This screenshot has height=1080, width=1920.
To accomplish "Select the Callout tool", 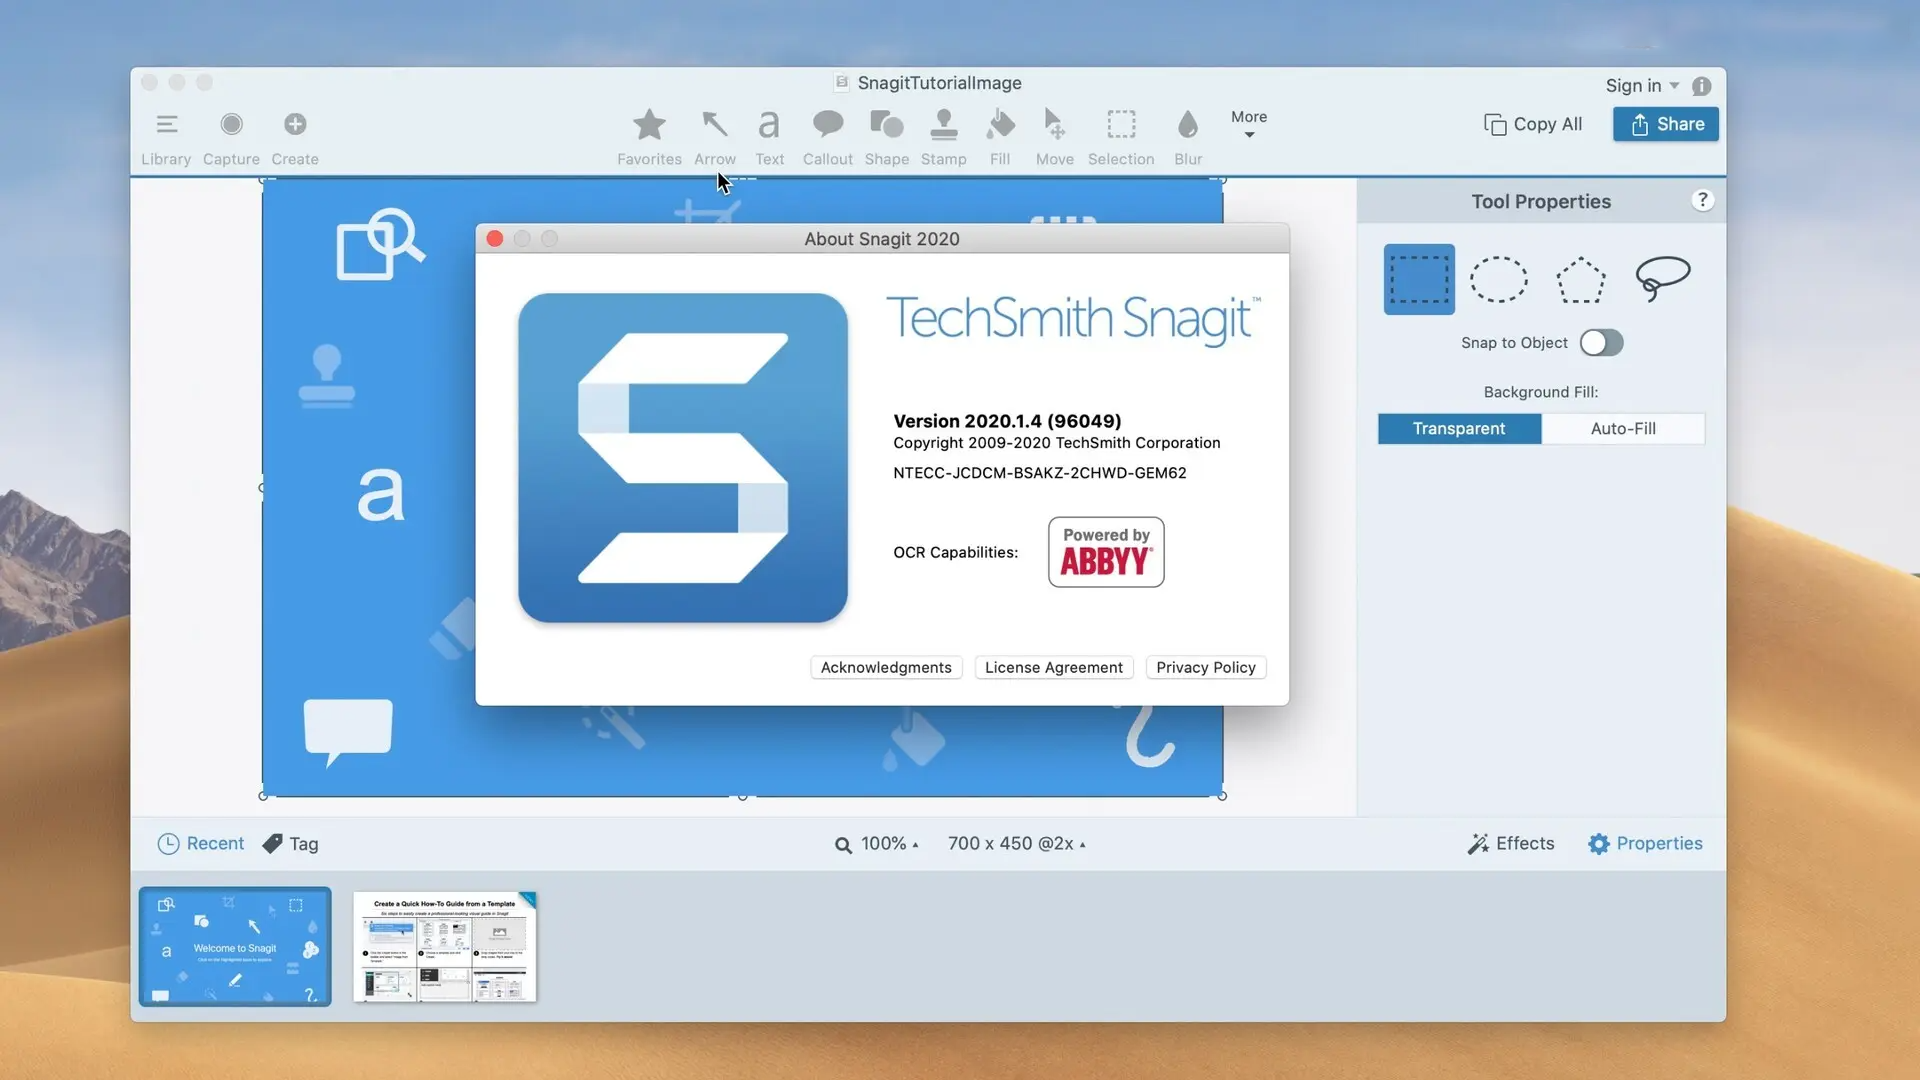I will [827, 137].
